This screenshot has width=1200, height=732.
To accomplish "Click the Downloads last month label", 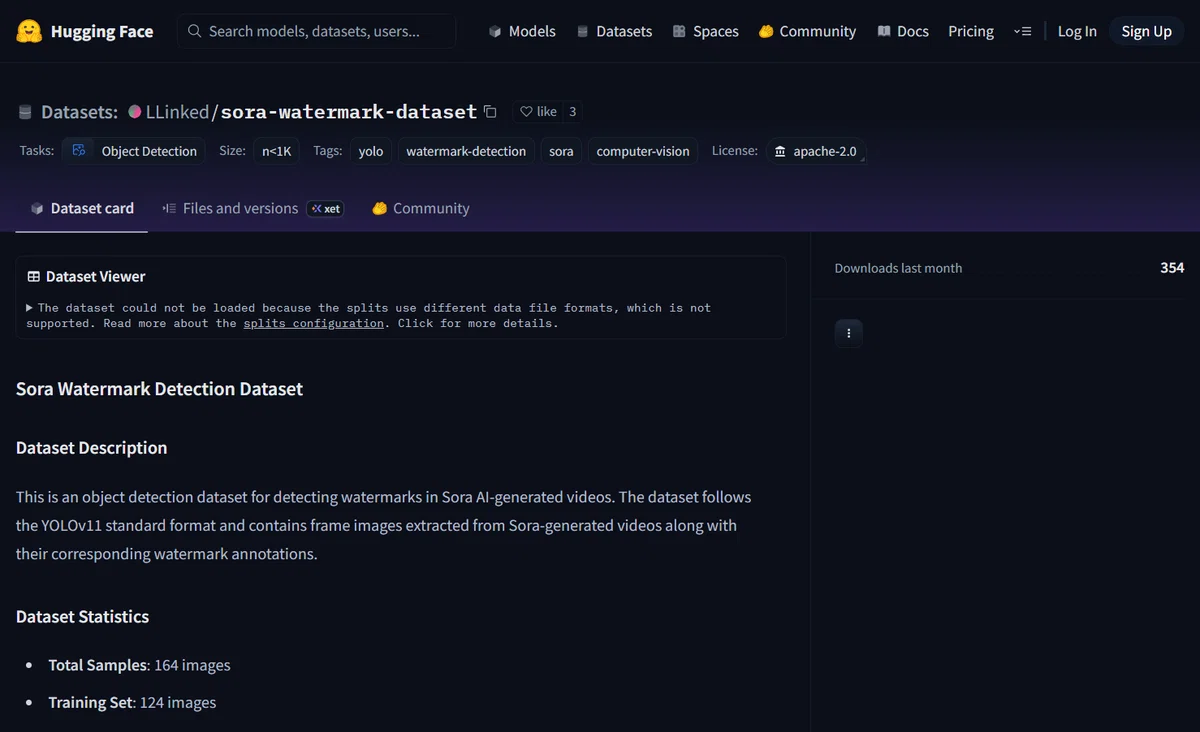I will click(898, 268).
